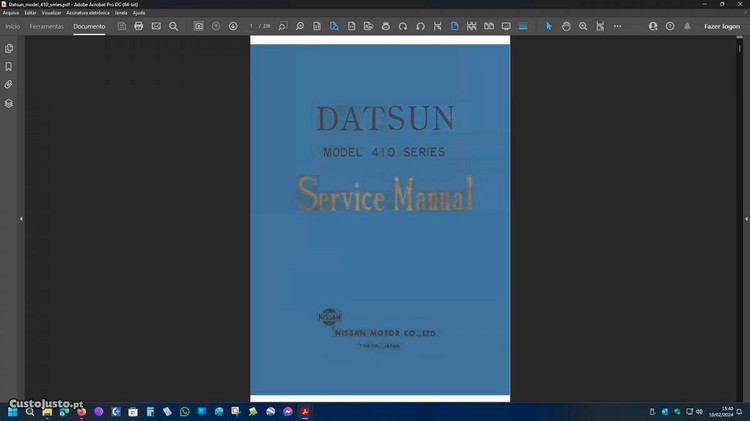Image resolution: width=750 pixels, height=421 pixels.
Task: Expand the left navigation pane arrow
Action: click(21, 218)
